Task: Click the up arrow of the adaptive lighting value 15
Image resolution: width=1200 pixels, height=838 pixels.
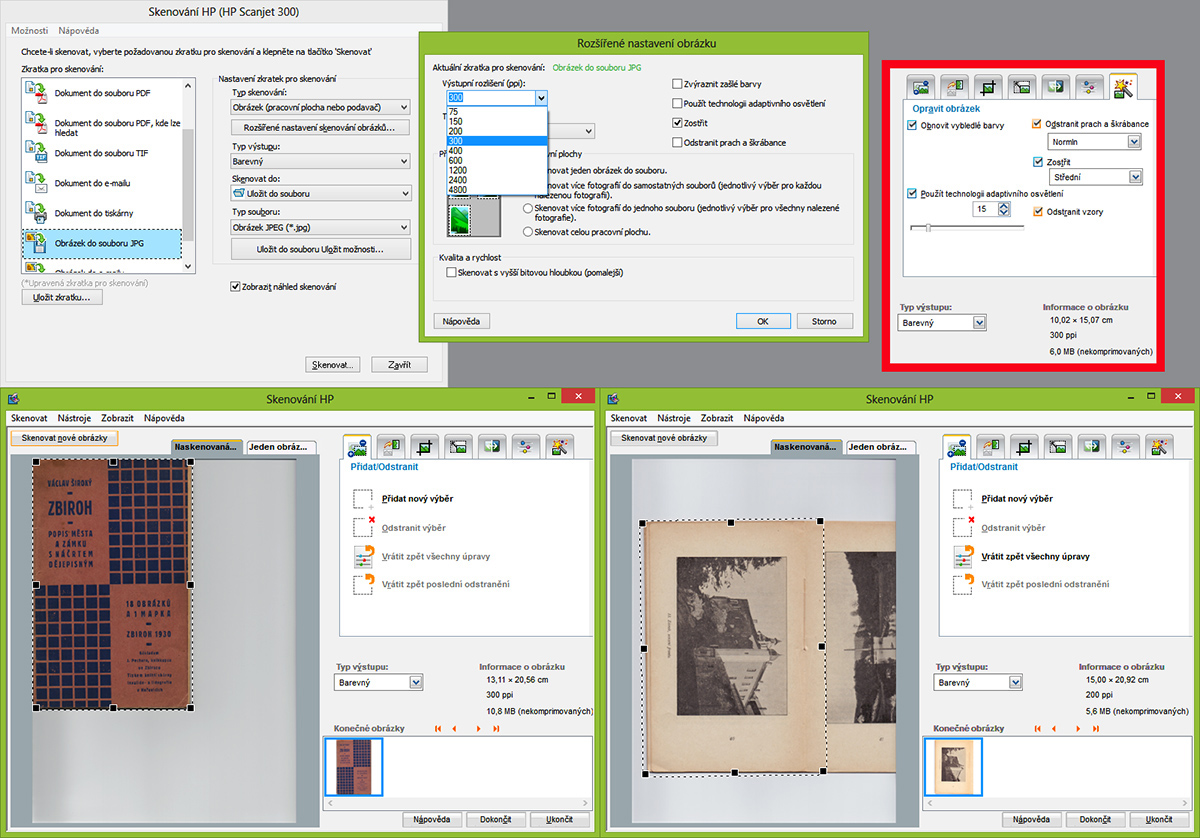Action: tap(1004, 206)
